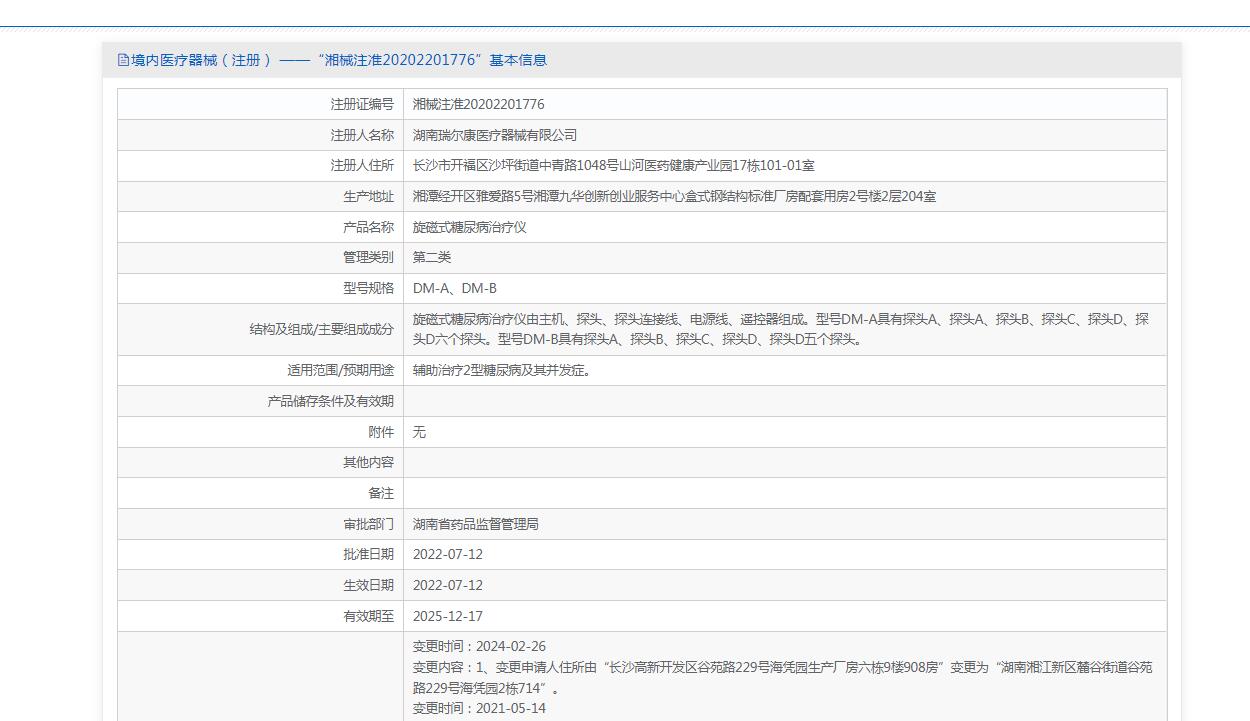Click the document icon beside the panel title
The width and height of the screenshot is (1250, 721).
pyautogui.click(x=124, y=60)
